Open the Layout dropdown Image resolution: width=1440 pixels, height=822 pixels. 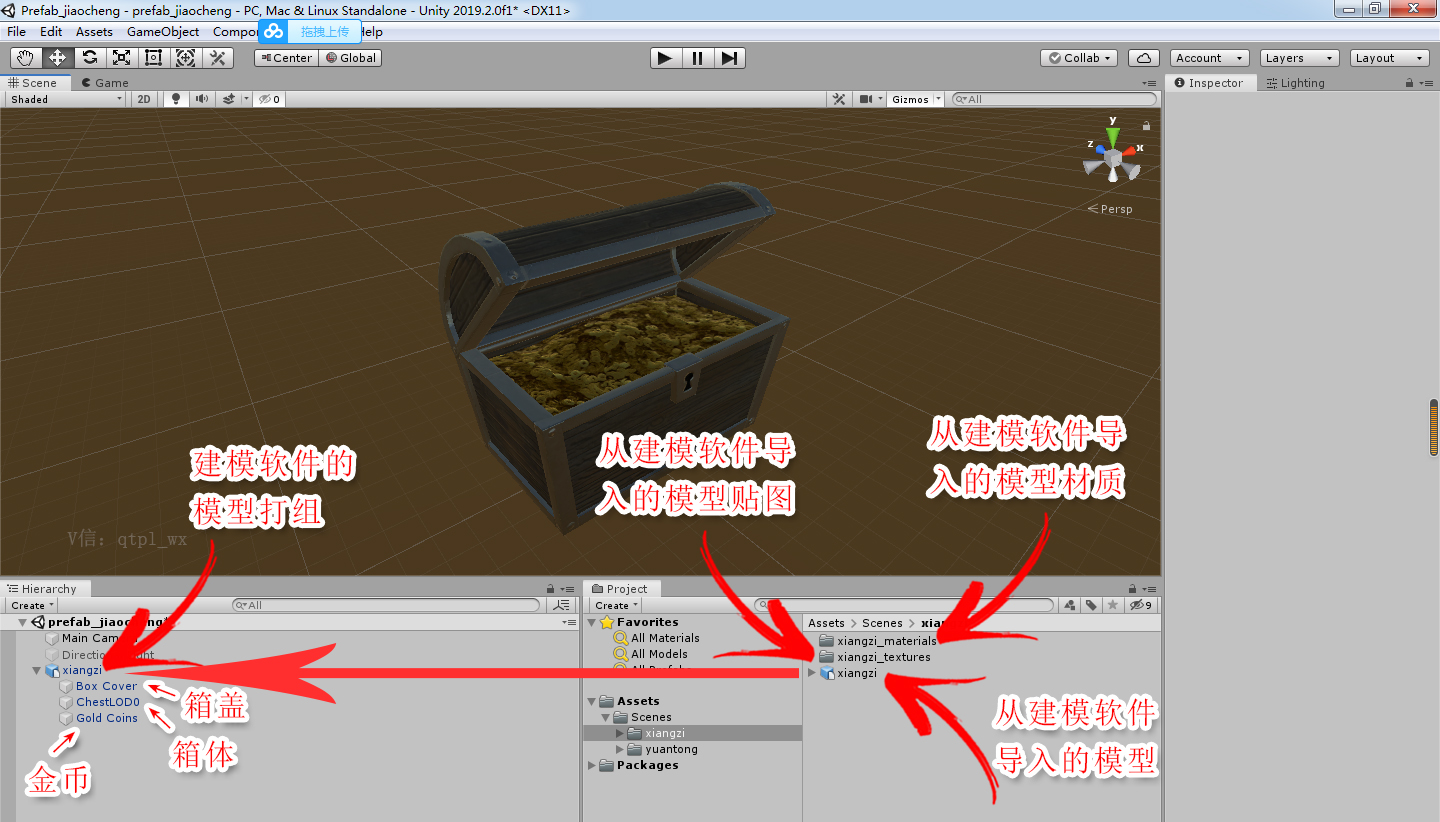[1389, 58]
